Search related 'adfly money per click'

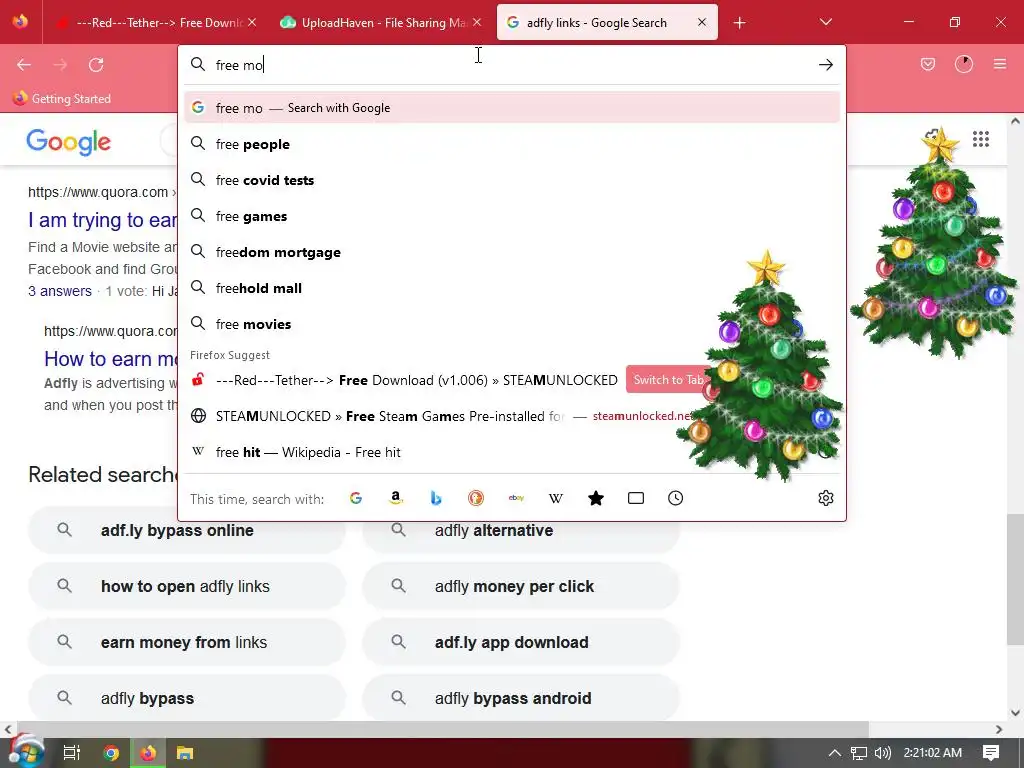point(520,586)
